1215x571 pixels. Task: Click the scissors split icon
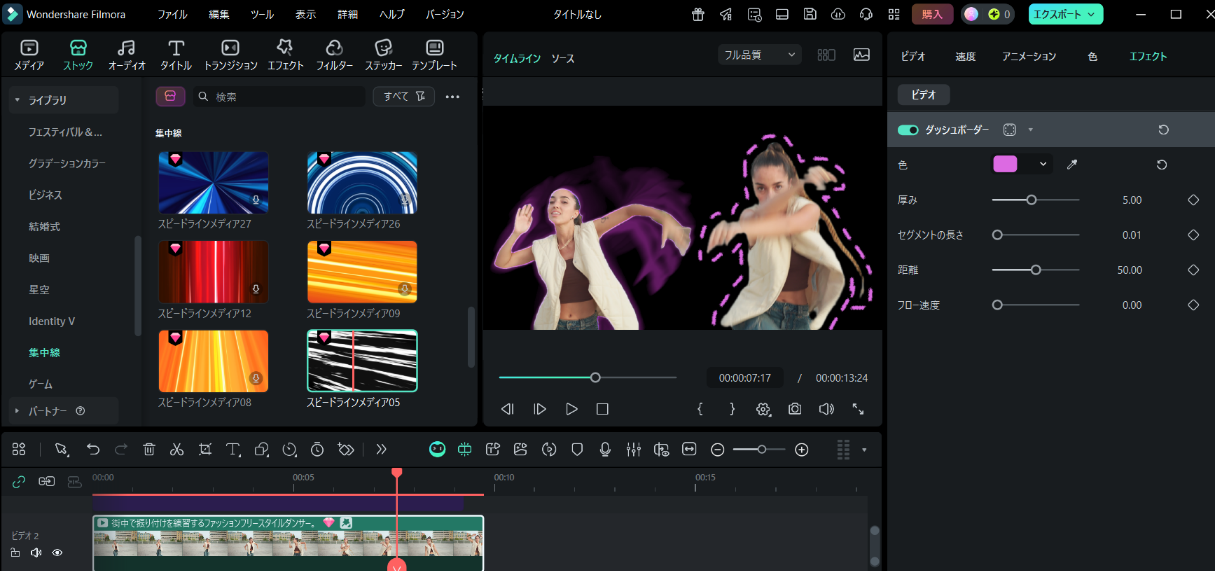point(177,450)
